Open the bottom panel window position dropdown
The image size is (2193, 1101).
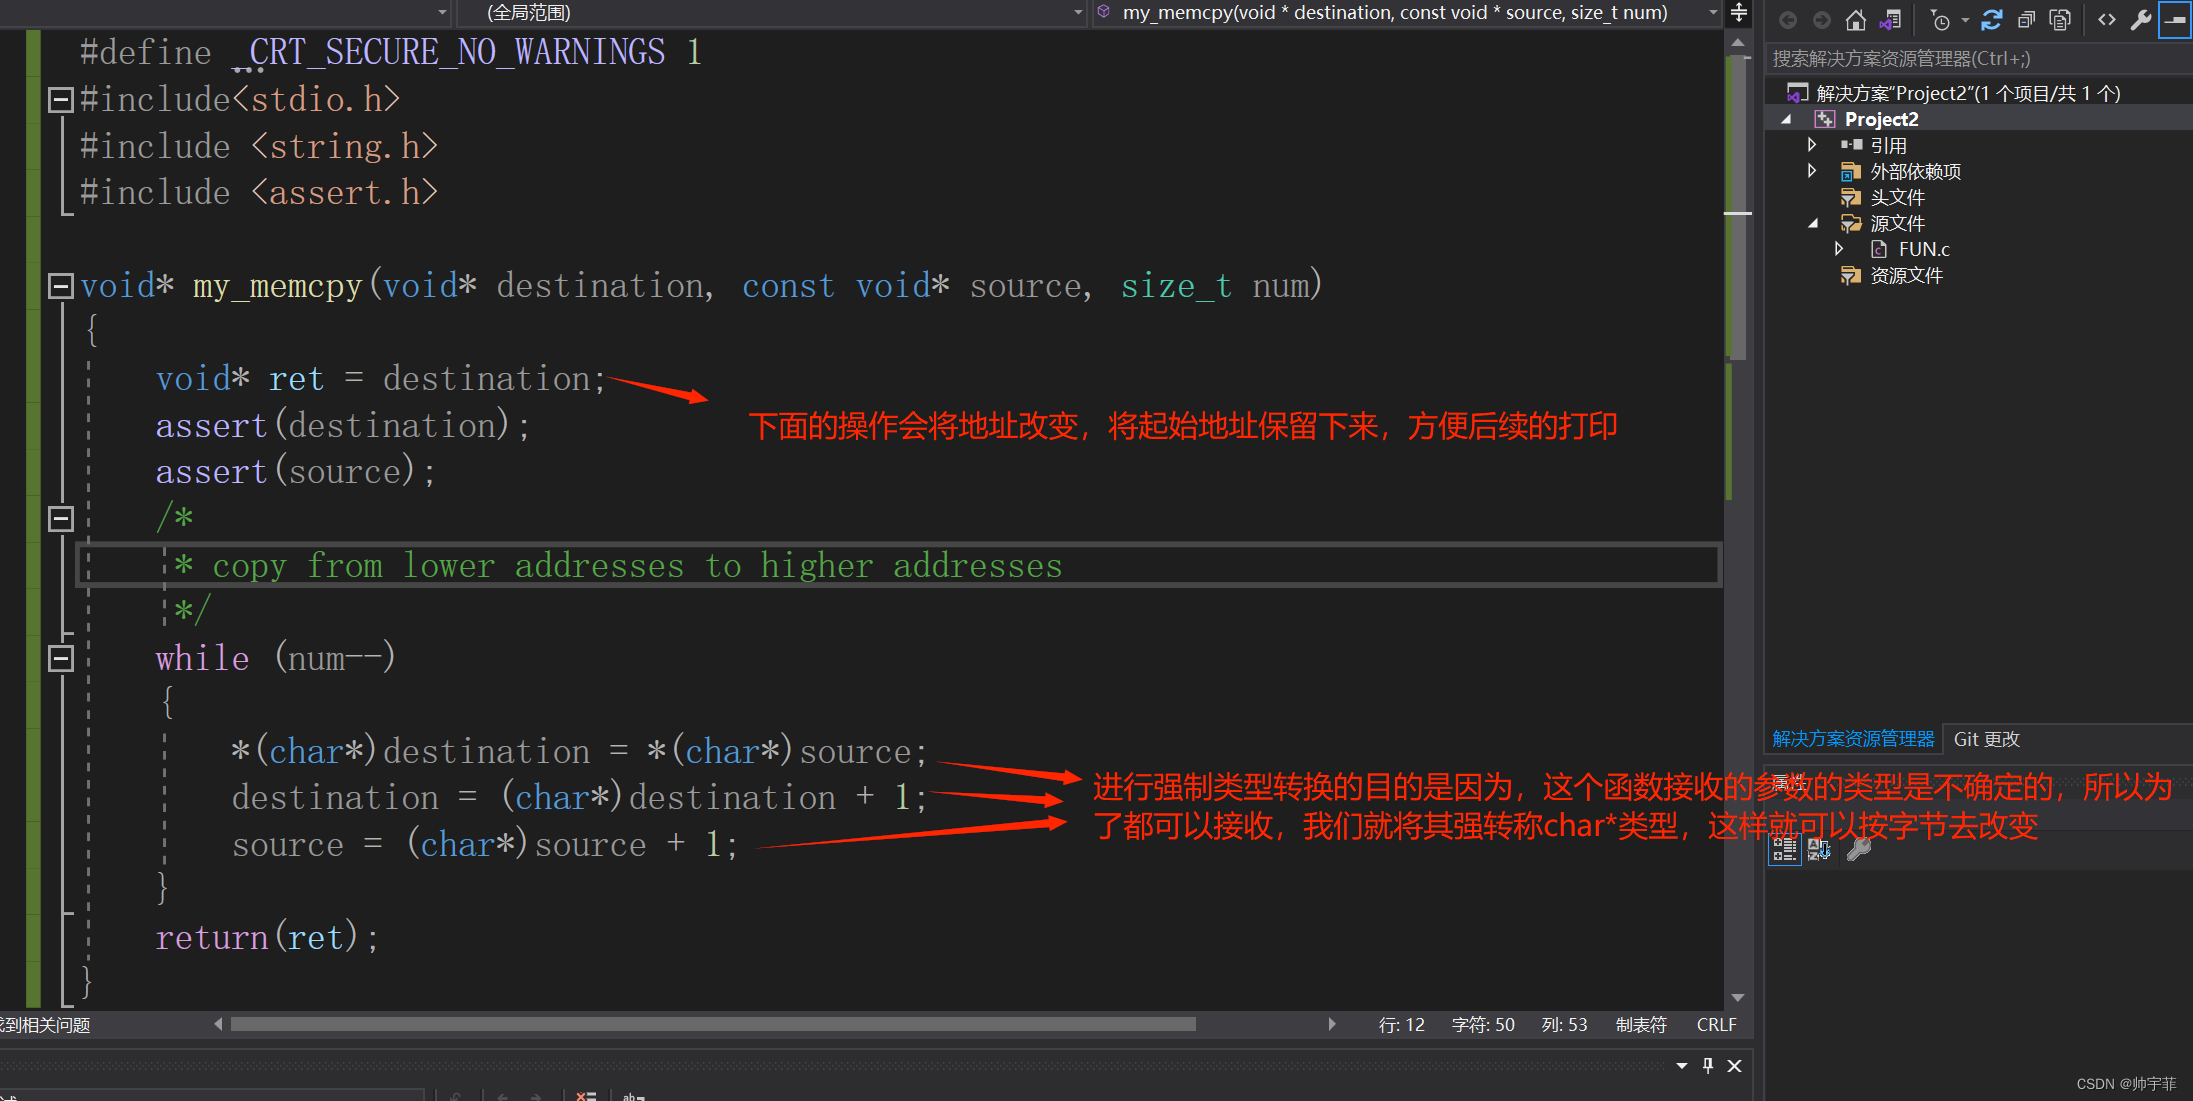point(1682,1066)
